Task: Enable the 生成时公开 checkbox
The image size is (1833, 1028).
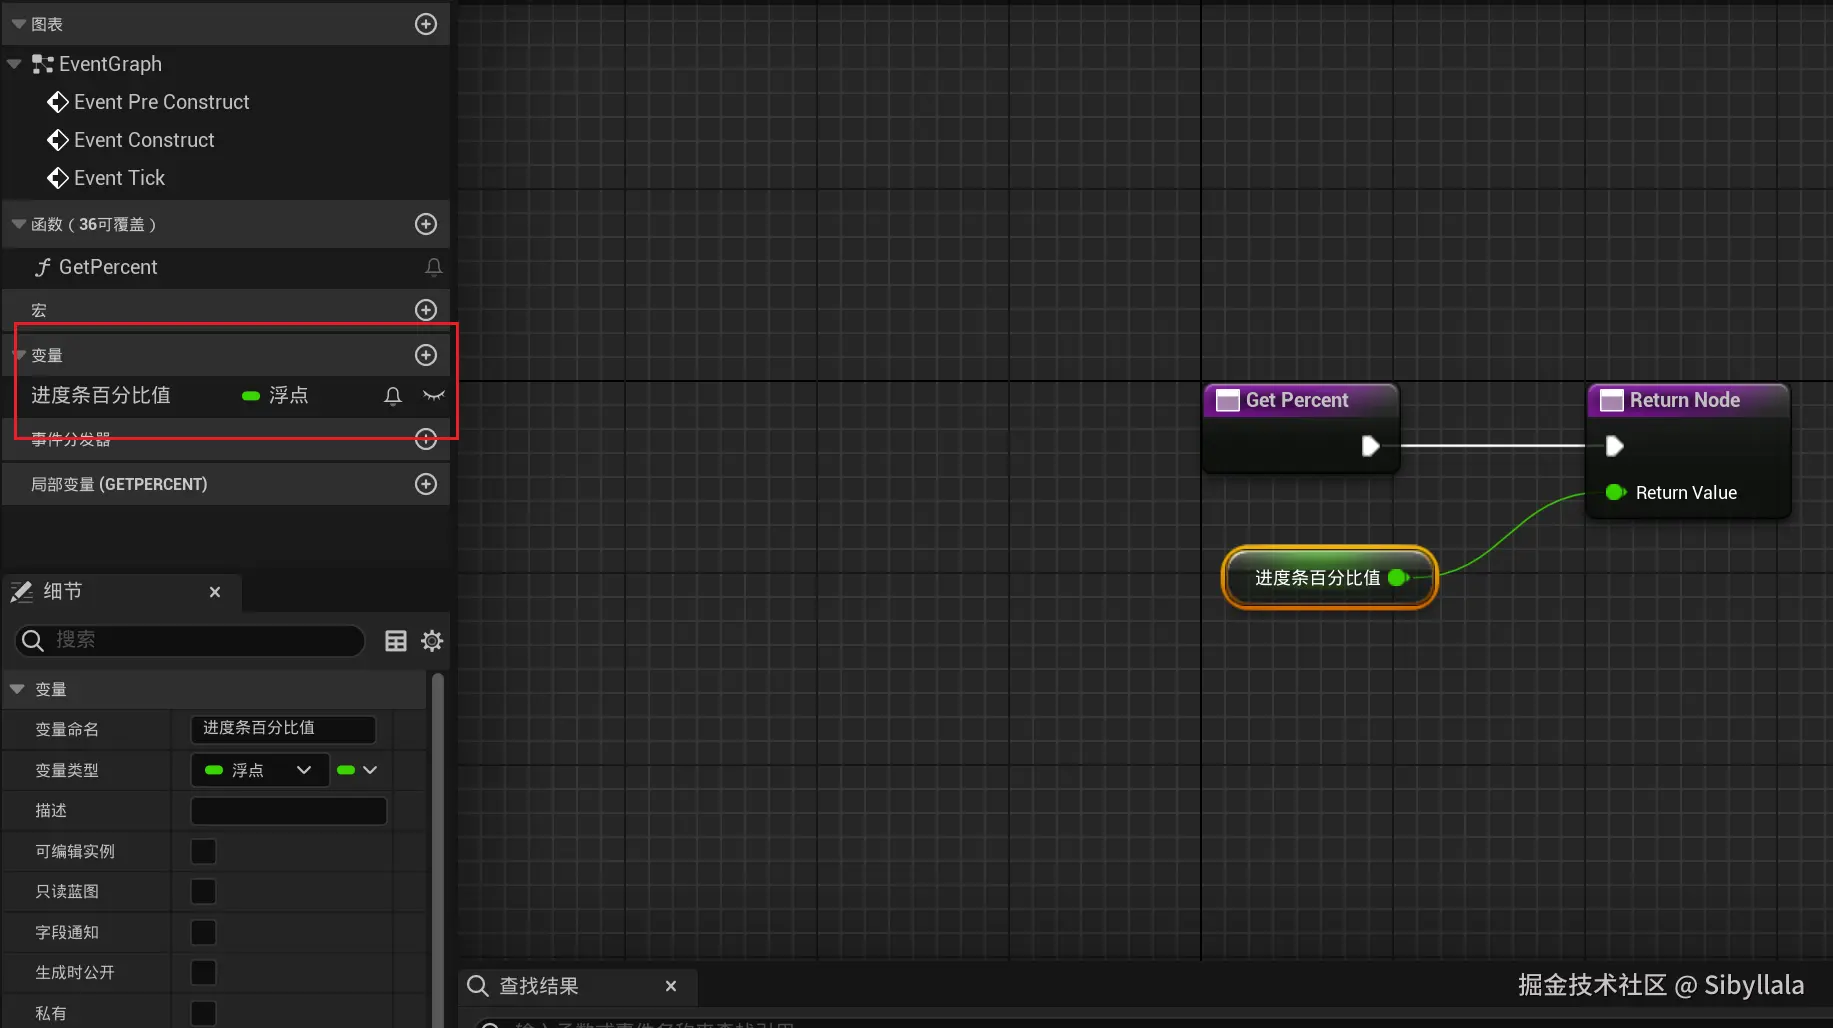Action: point(203,972)
